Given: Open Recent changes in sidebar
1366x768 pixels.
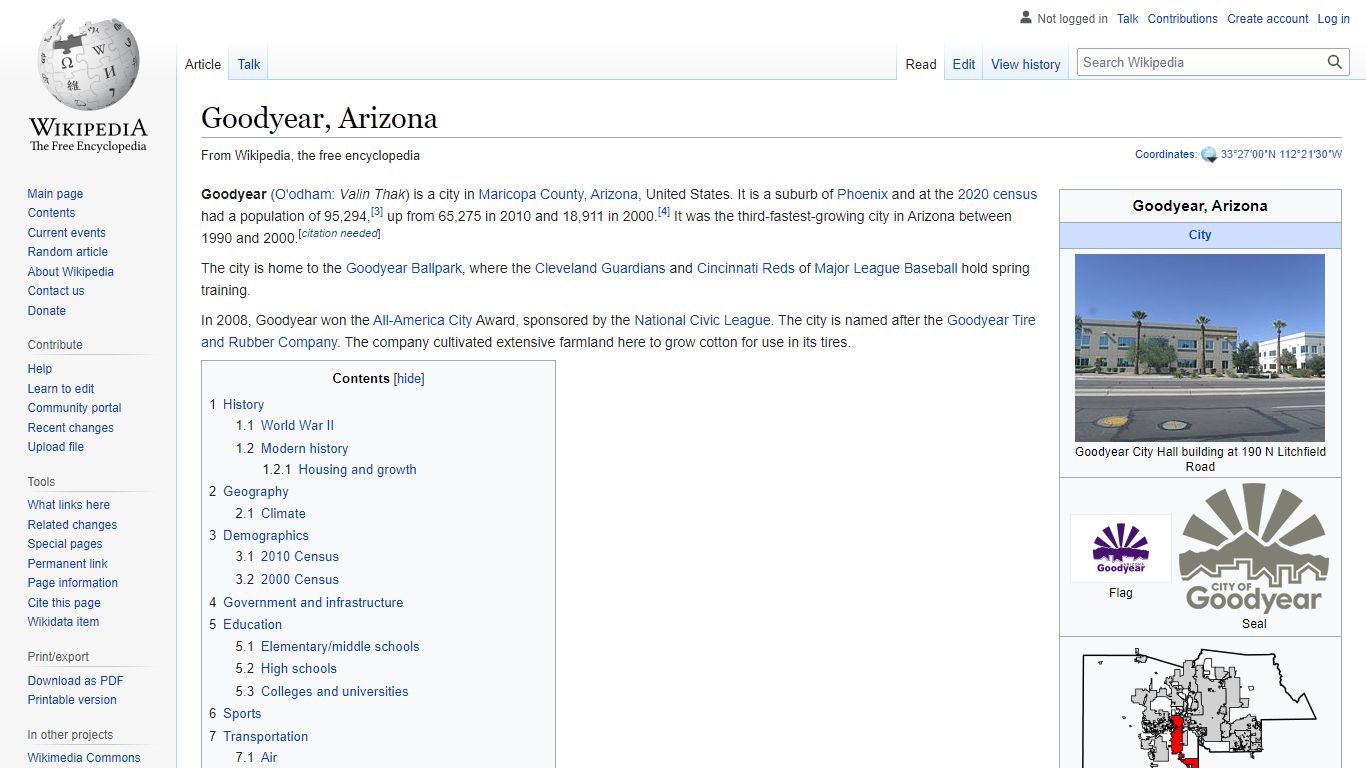Looking at the screenshot, I should point(70,428).
